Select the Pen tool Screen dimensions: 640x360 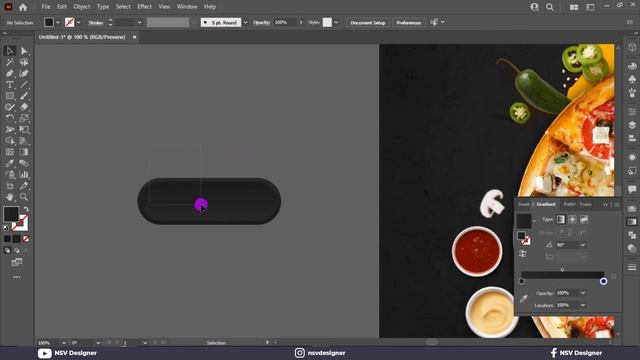click(10, 73)
